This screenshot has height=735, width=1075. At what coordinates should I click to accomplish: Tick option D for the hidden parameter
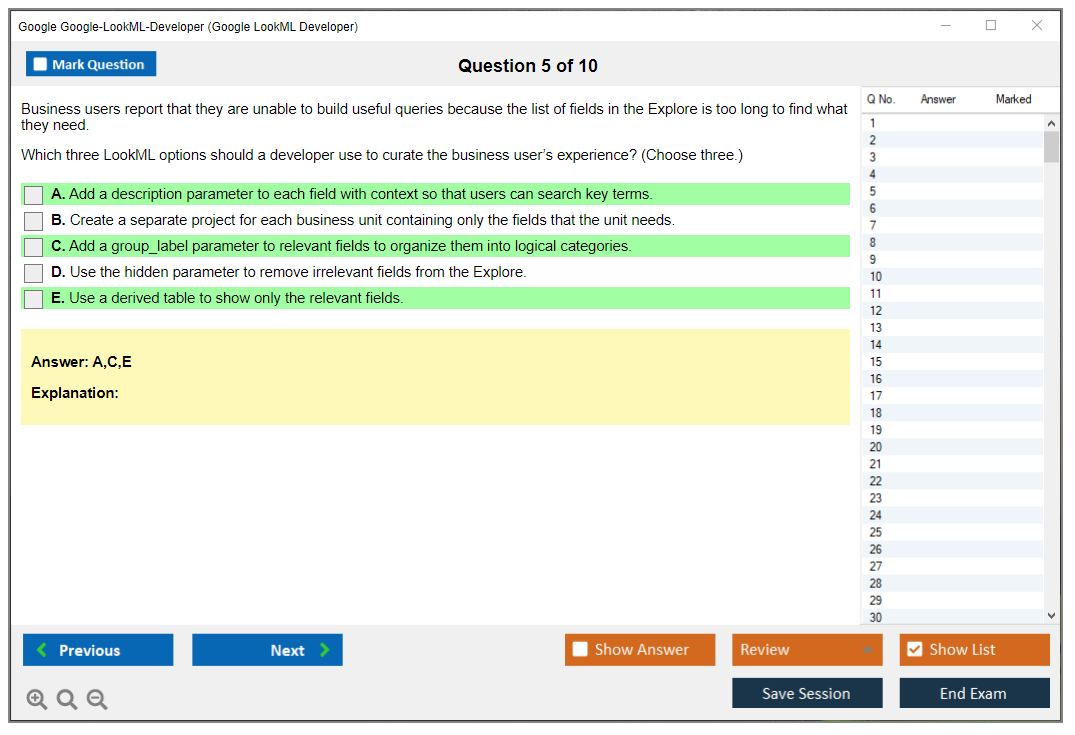point(34,273)
